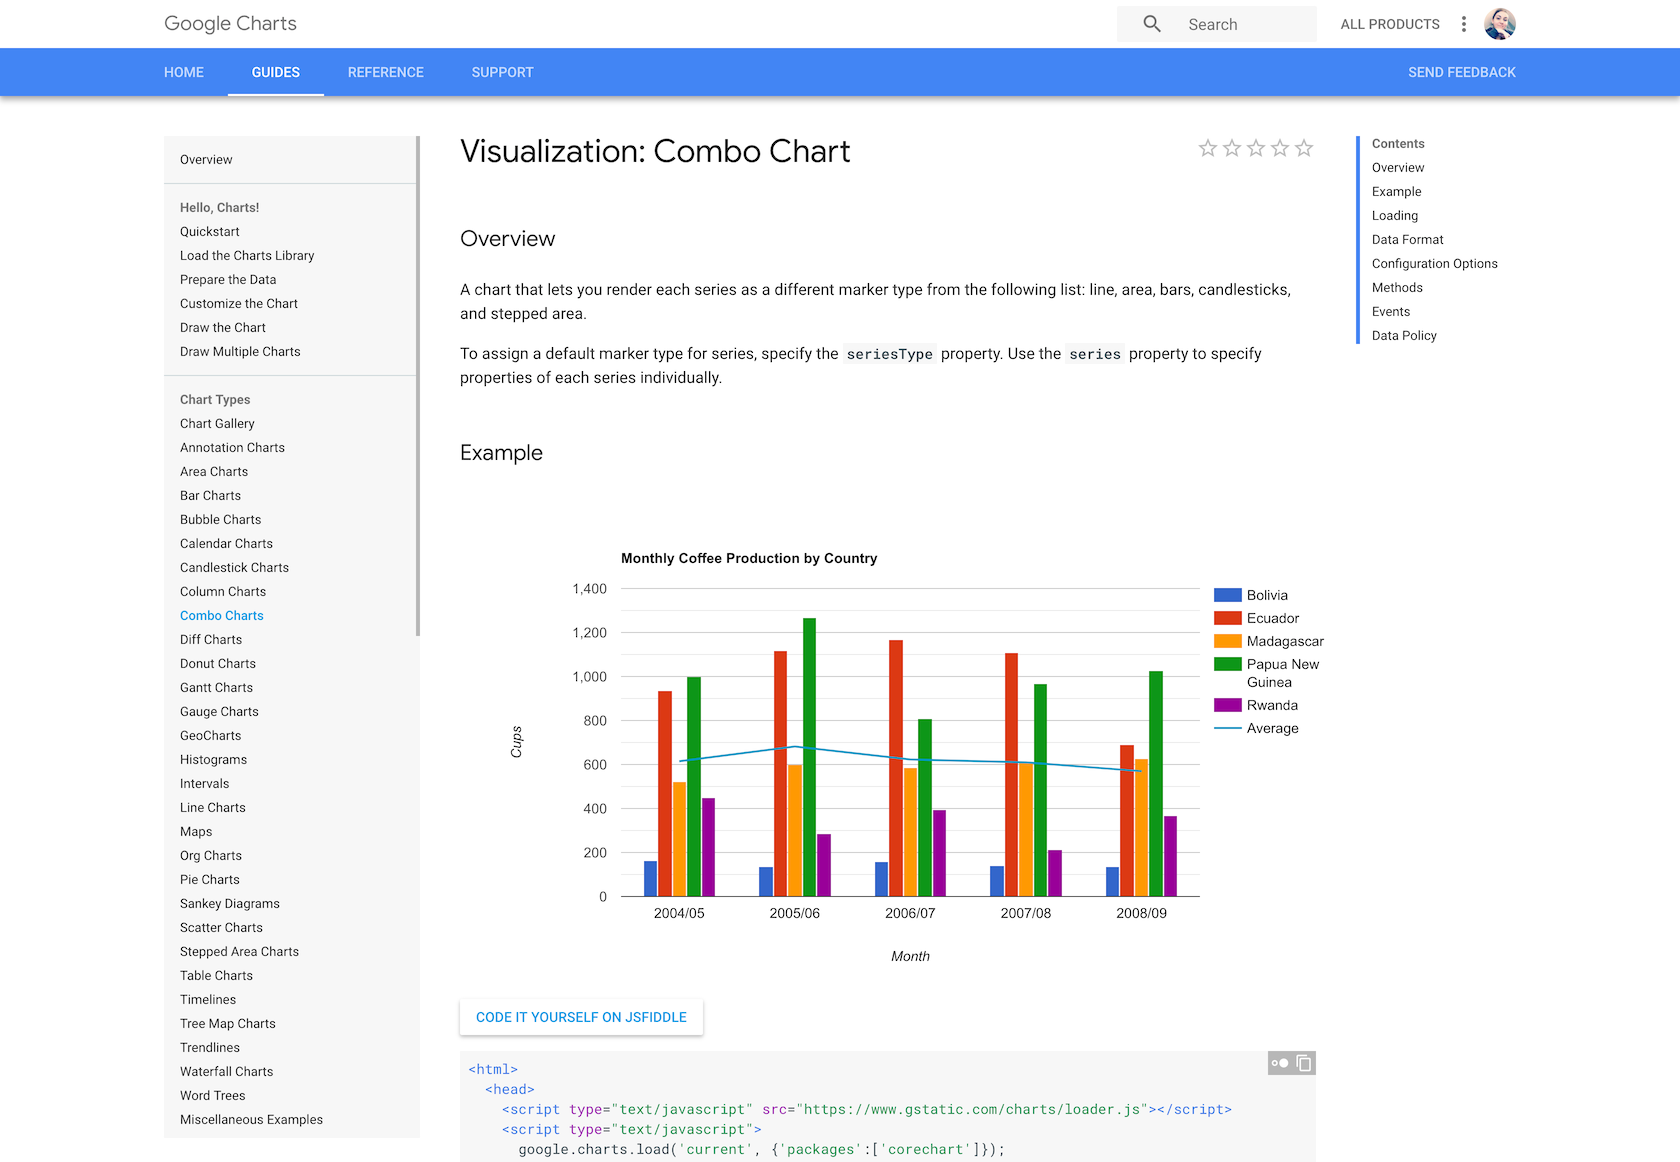Screen dimensions: 1680x1162
Task: Toggle the code block dark theme
Action: (1280, 1063)
